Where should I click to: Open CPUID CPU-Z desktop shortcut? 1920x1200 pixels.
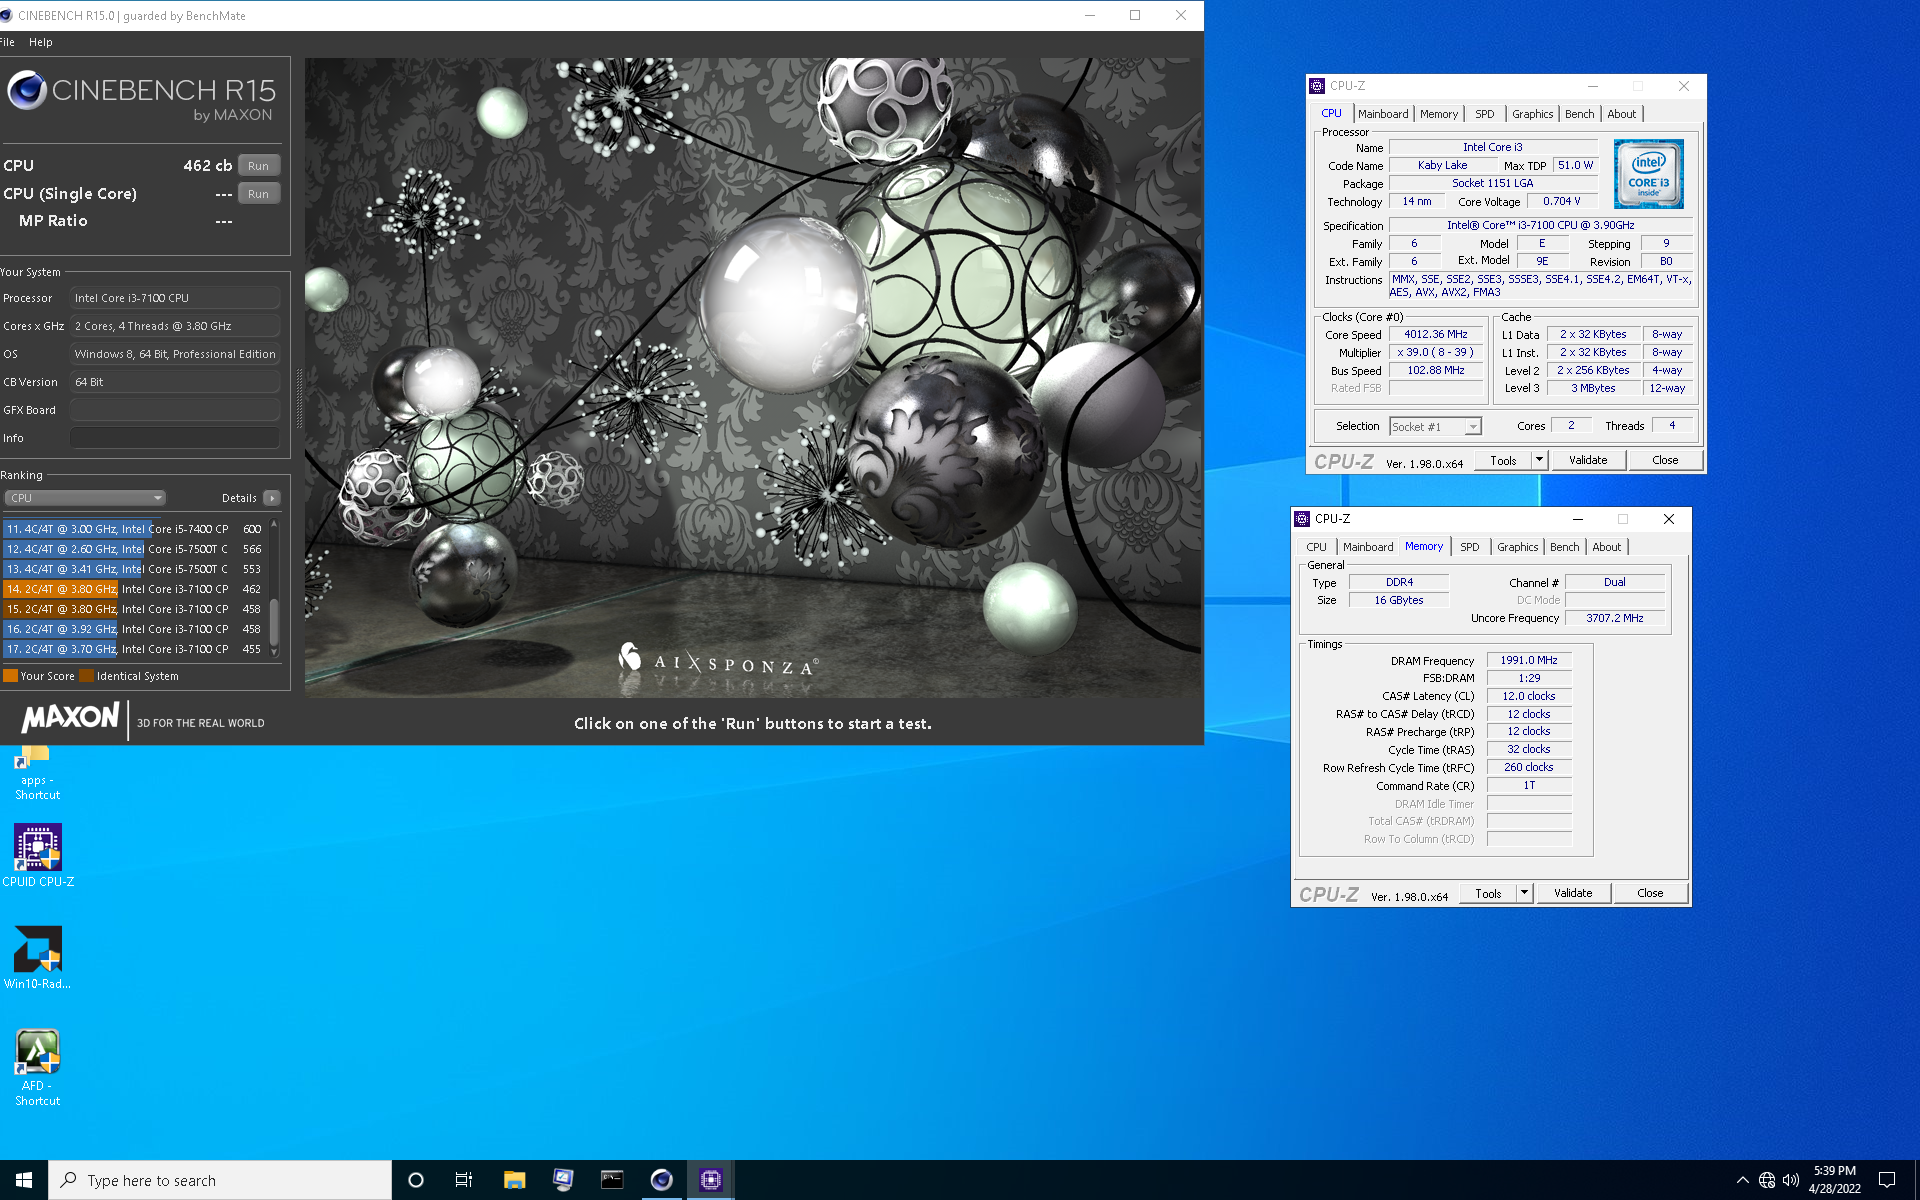(38, 855)
